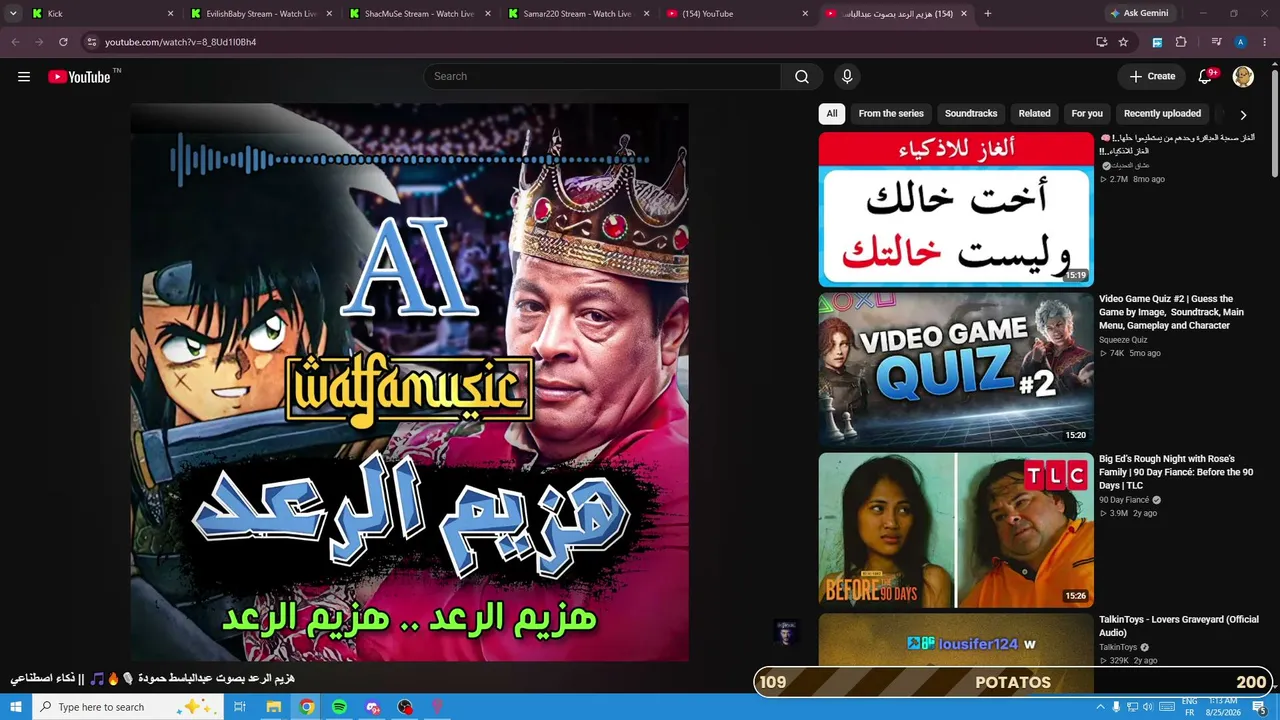Open the Video Game Quiz #2 thumbnail
This screenshot has height=720, width=1280.
(956, 370)
